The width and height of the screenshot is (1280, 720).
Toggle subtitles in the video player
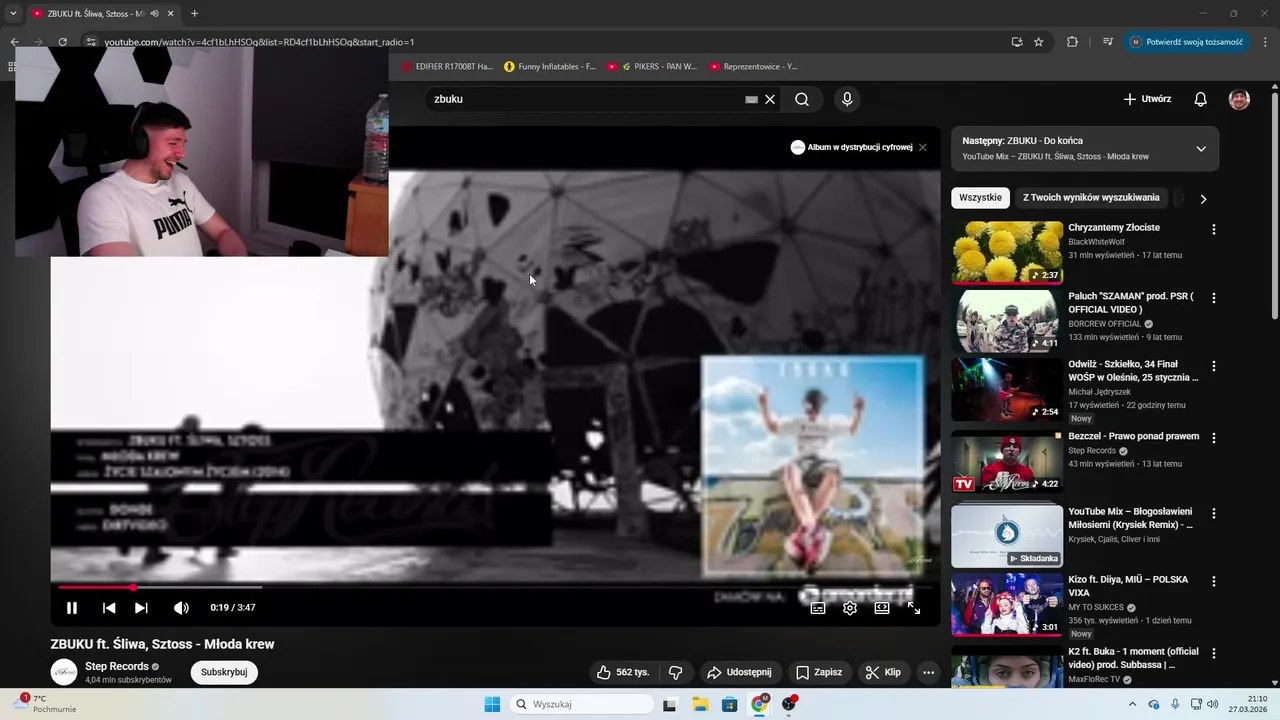[818, 608]
